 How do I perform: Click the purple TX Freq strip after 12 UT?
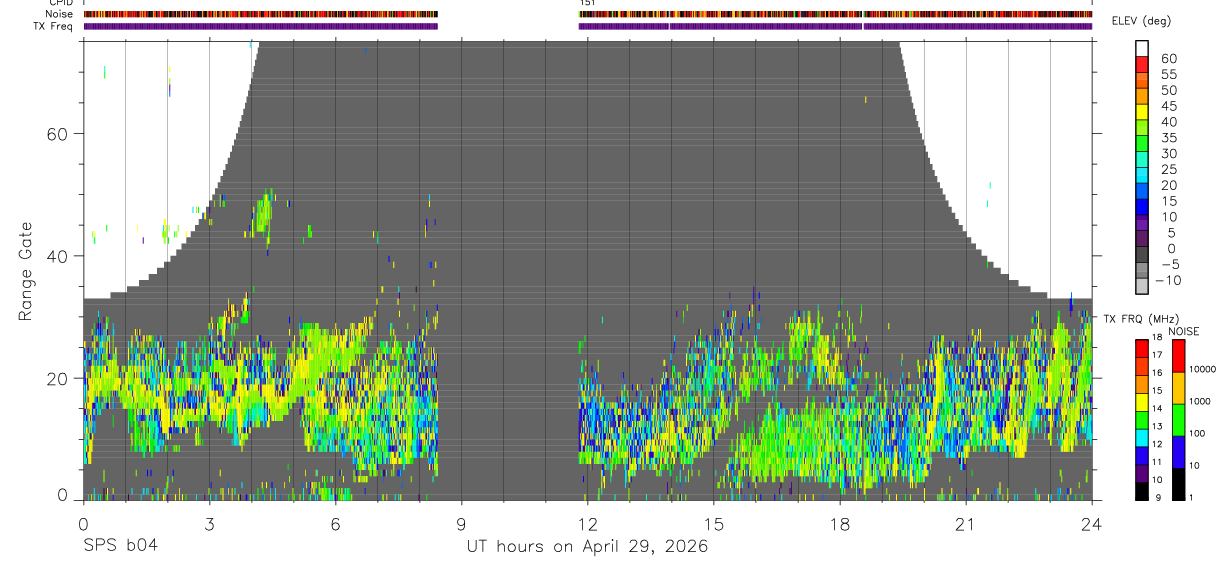[835, 26]
